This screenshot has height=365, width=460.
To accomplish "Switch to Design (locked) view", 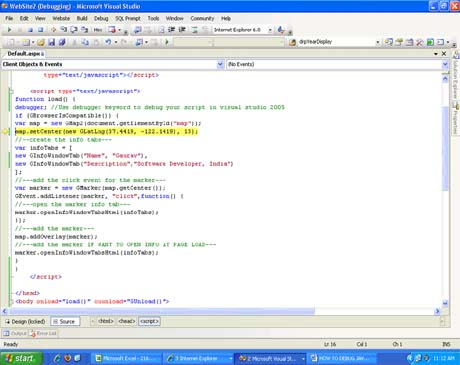I will (x=25, y=322).
